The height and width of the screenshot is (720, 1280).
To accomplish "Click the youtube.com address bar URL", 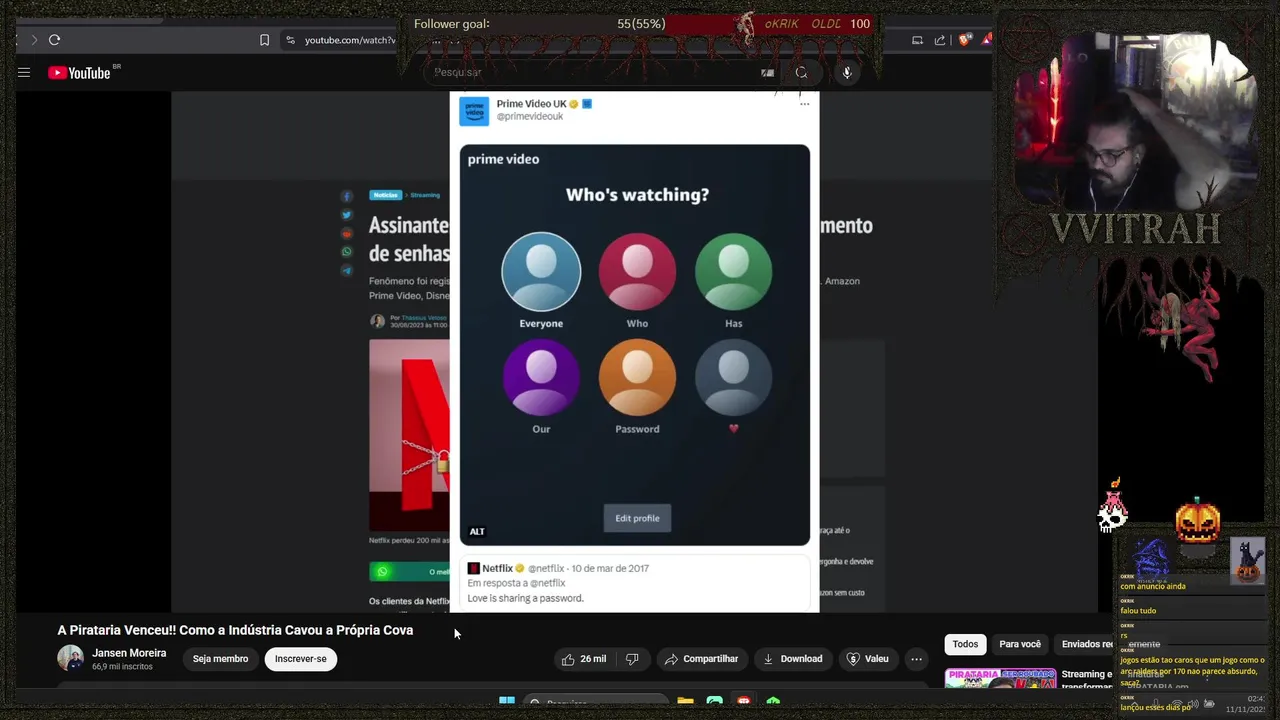I will pyautogui.click(x=350, y=40).
